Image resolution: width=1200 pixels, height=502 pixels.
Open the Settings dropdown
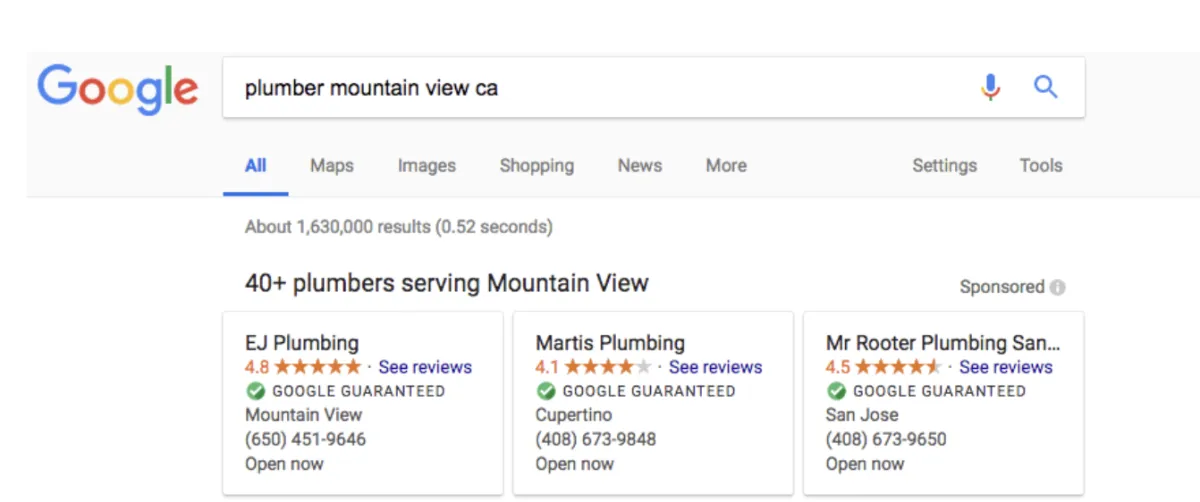[x=944, y=166]
